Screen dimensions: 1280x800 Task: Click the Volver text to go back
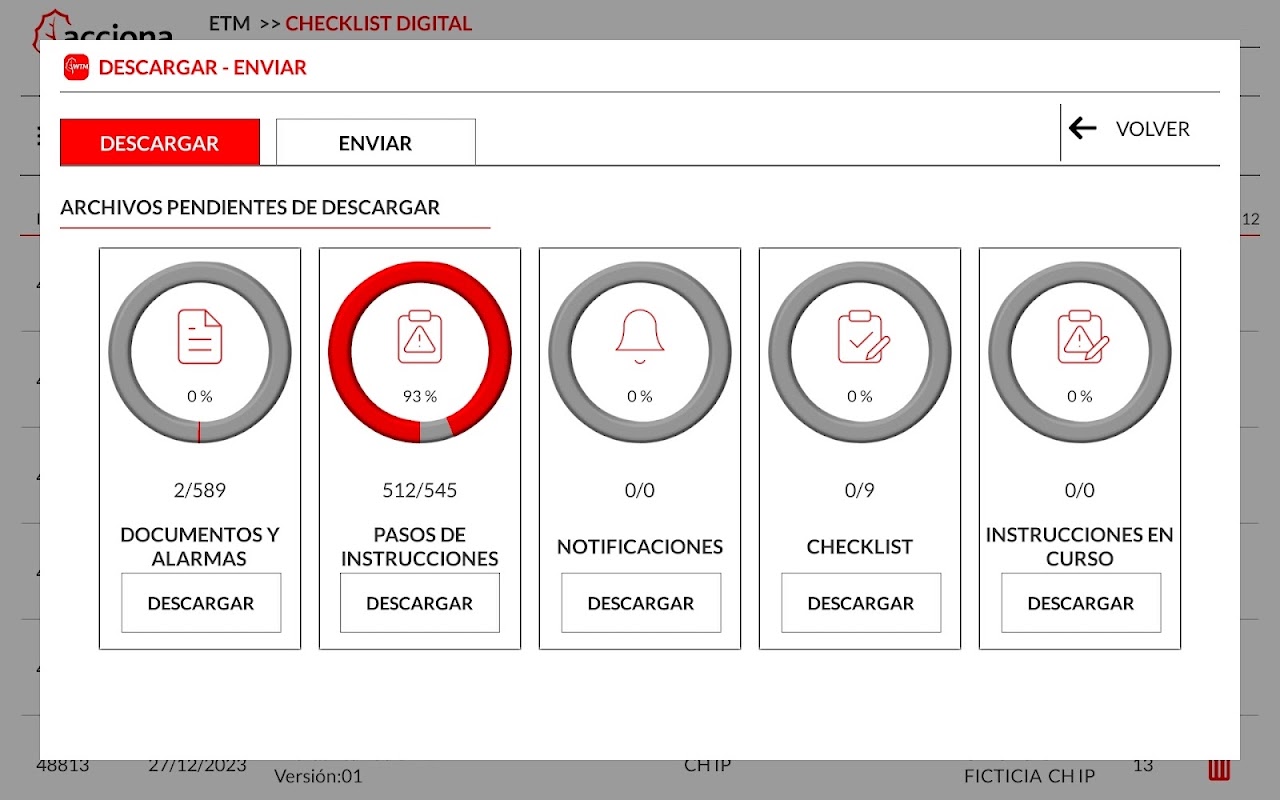tap(1153, 129)
